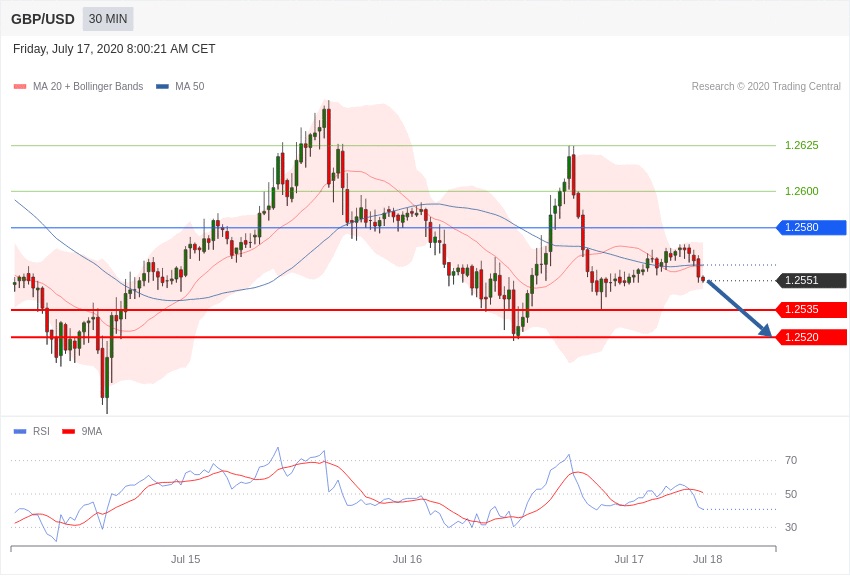Select the Jul 15 date label
The height and width of the screenshot is (576, 850).
[x=185, y=559]
